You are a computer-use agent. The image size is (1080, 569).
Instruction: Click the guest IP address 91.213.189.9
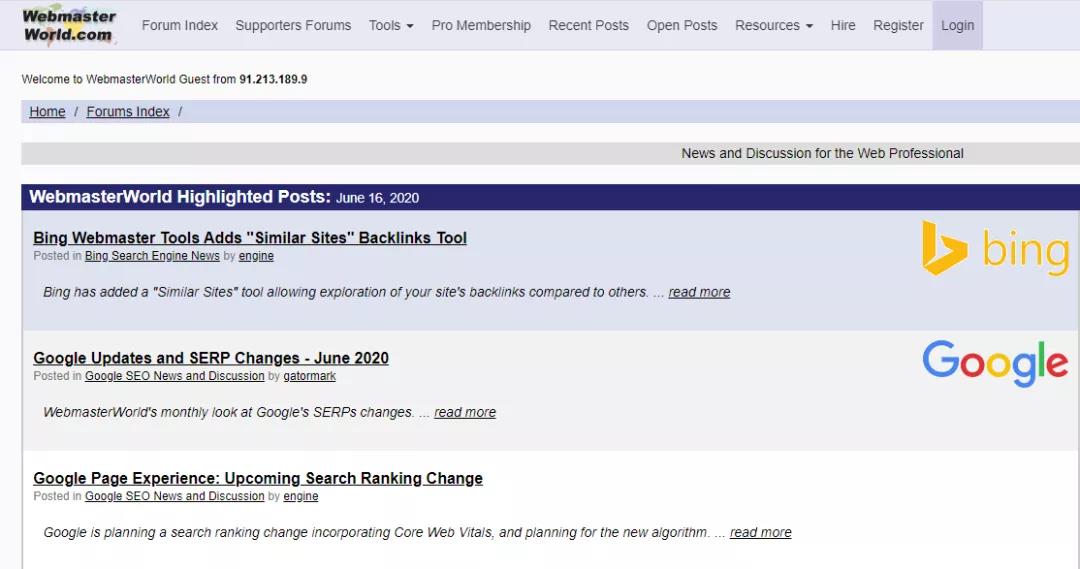pyautogui.click(x=273, y=79)
